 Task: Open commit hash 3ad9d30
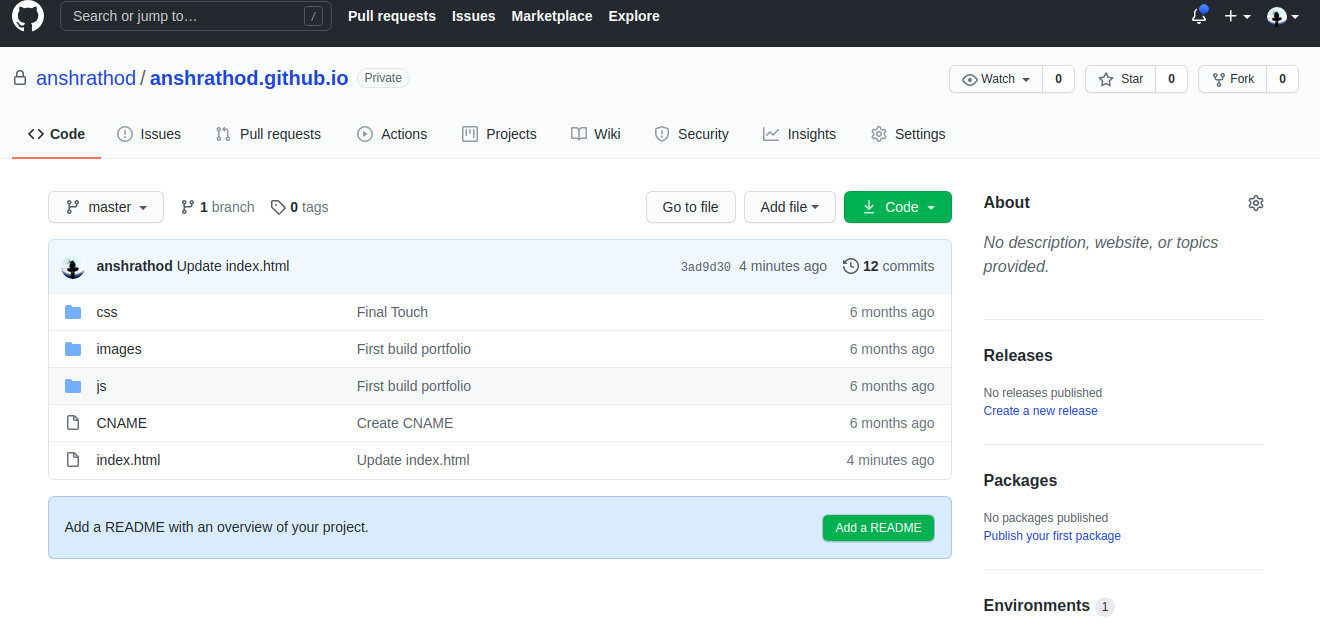(706, 267)
